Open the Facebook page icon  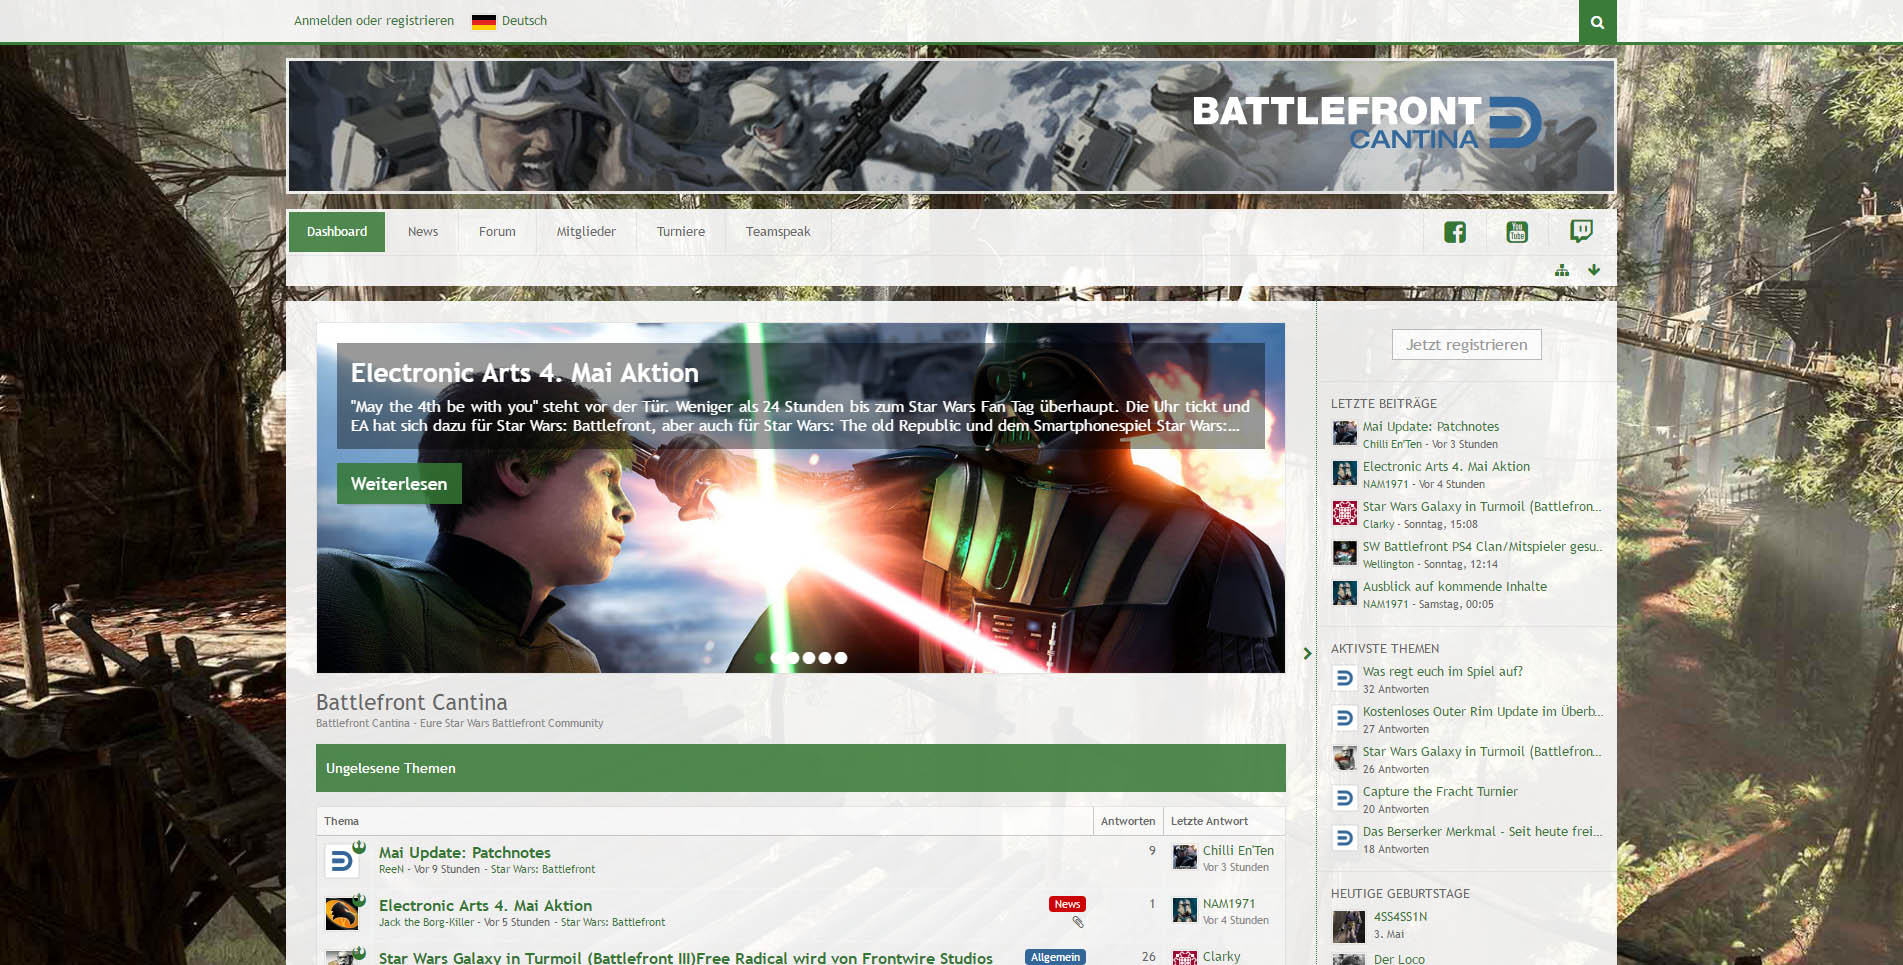1455,232
